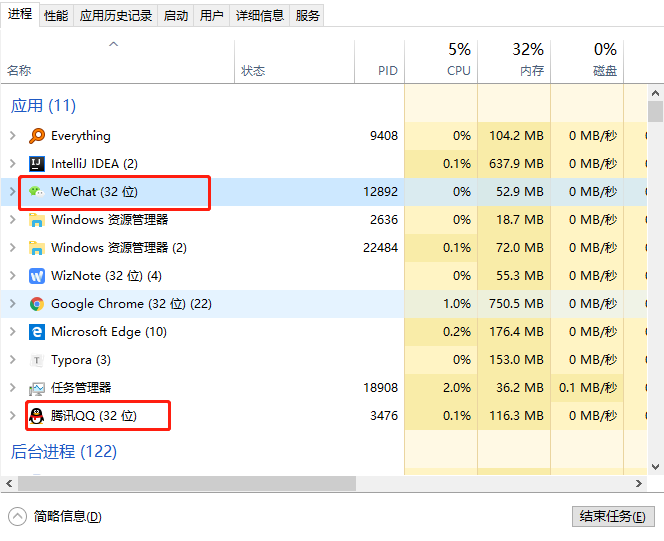The height and width of the screenshot is (541, 664).
Task: Click the 应用 (11) group heading
Action: (43, 105)
